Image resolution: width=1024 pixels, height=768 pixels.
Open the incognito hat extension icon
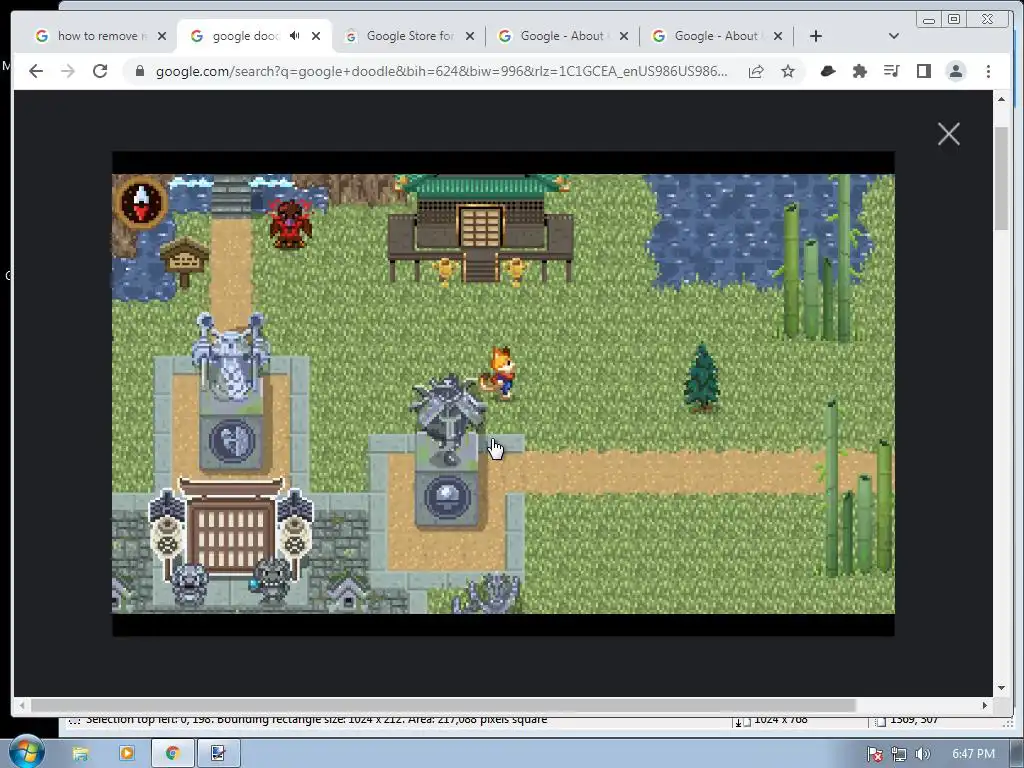tap(827, 71)
